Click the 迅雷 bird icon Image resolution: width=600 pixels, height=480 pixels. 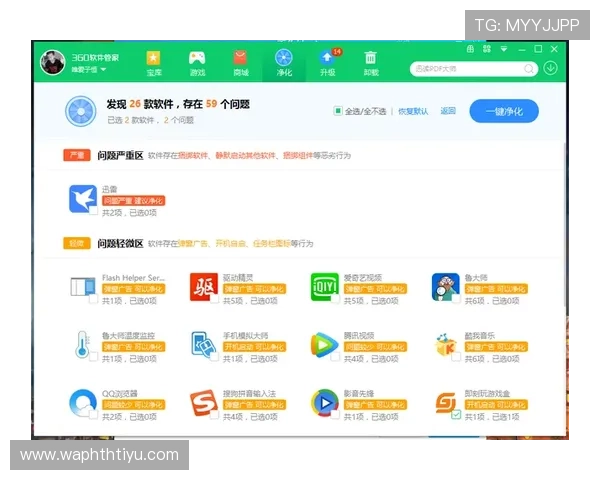click(x=83, y=199)
